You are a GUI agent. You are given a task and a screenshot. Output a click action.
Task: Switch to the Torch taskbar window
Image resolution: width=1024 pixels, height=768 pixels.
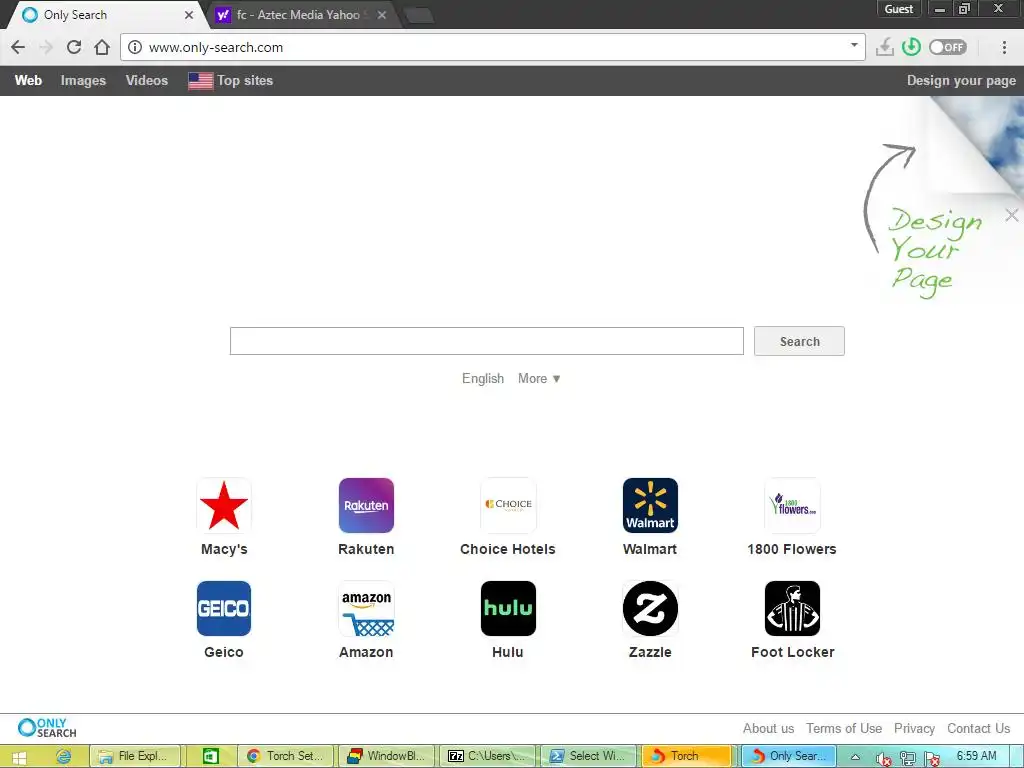coord(689,756)
